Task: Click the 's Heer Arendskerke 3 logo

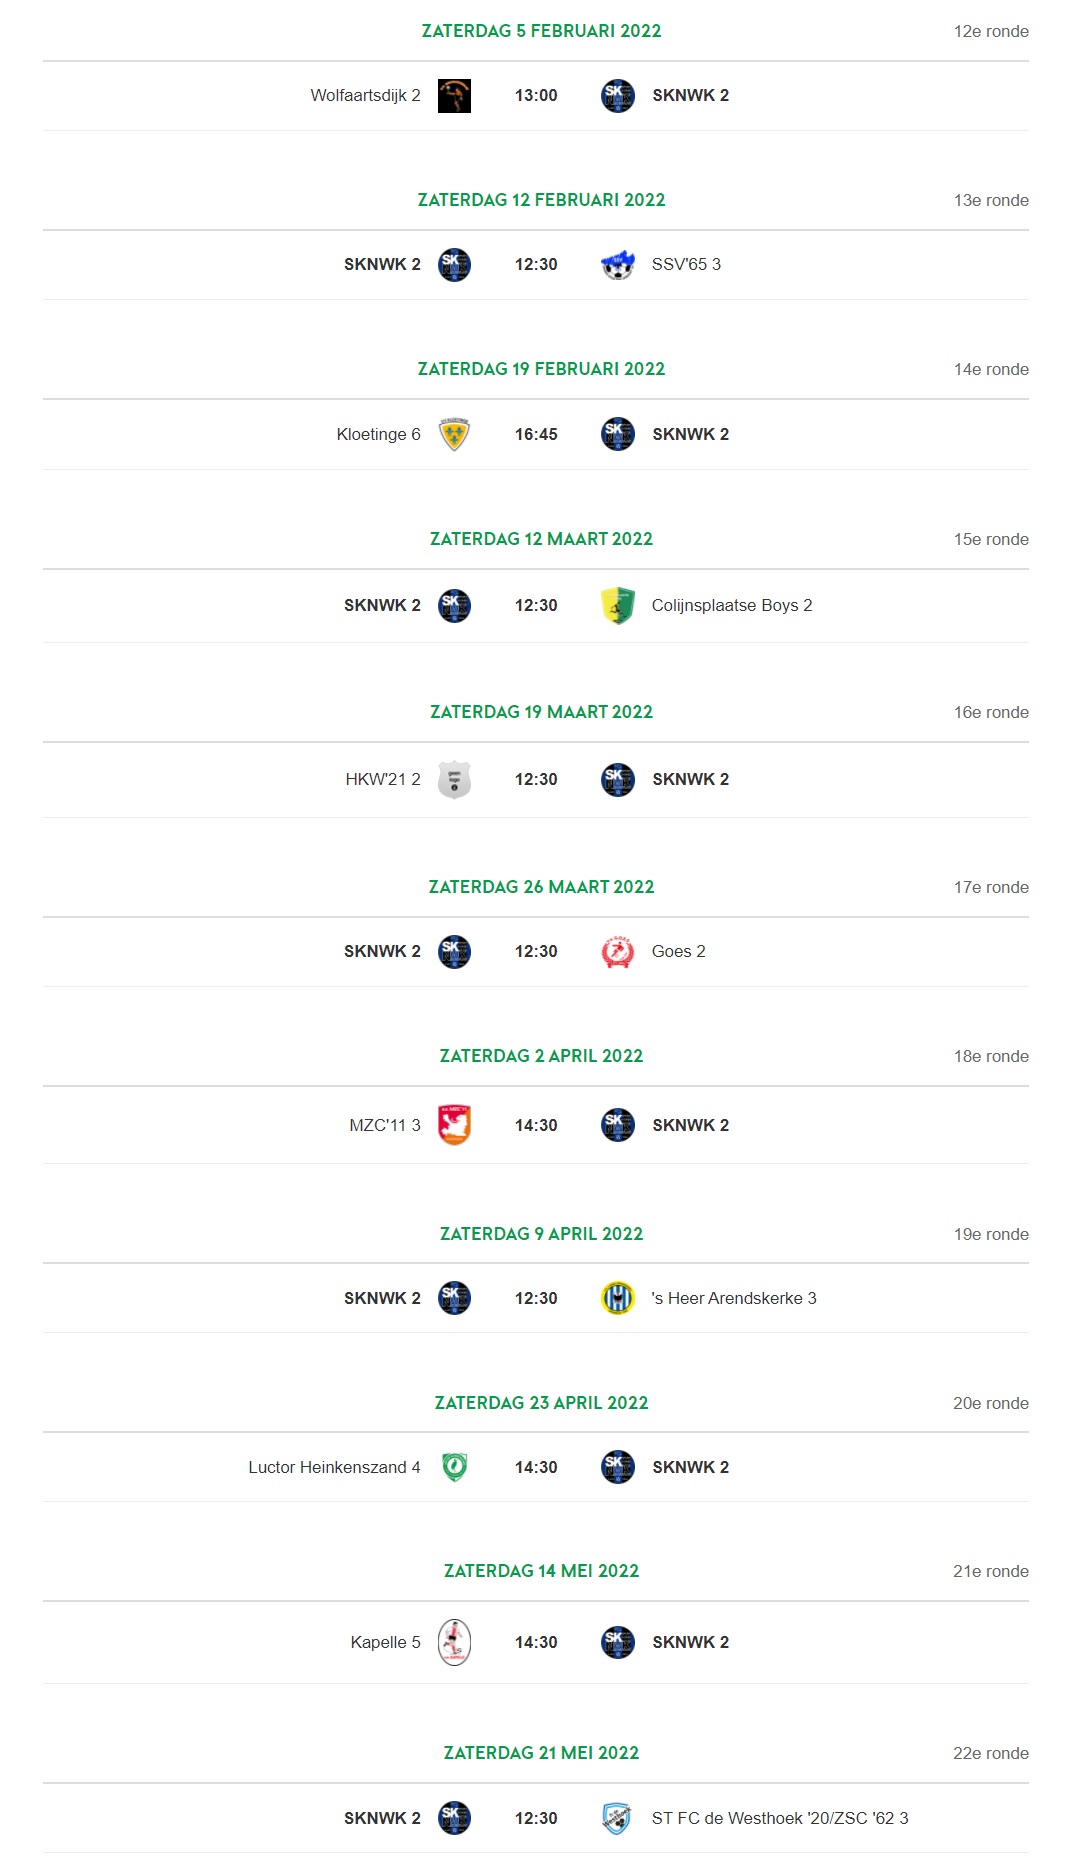Action: click(618, 1298)
